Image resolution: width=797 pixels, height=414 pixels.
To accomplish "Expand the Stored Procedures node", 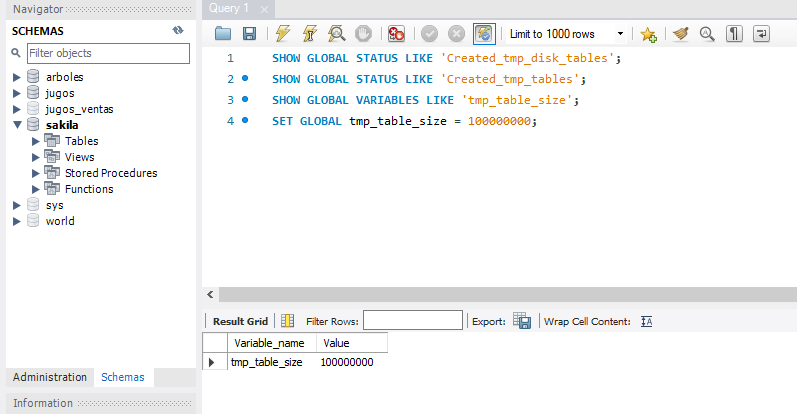I will pos(36,173).
